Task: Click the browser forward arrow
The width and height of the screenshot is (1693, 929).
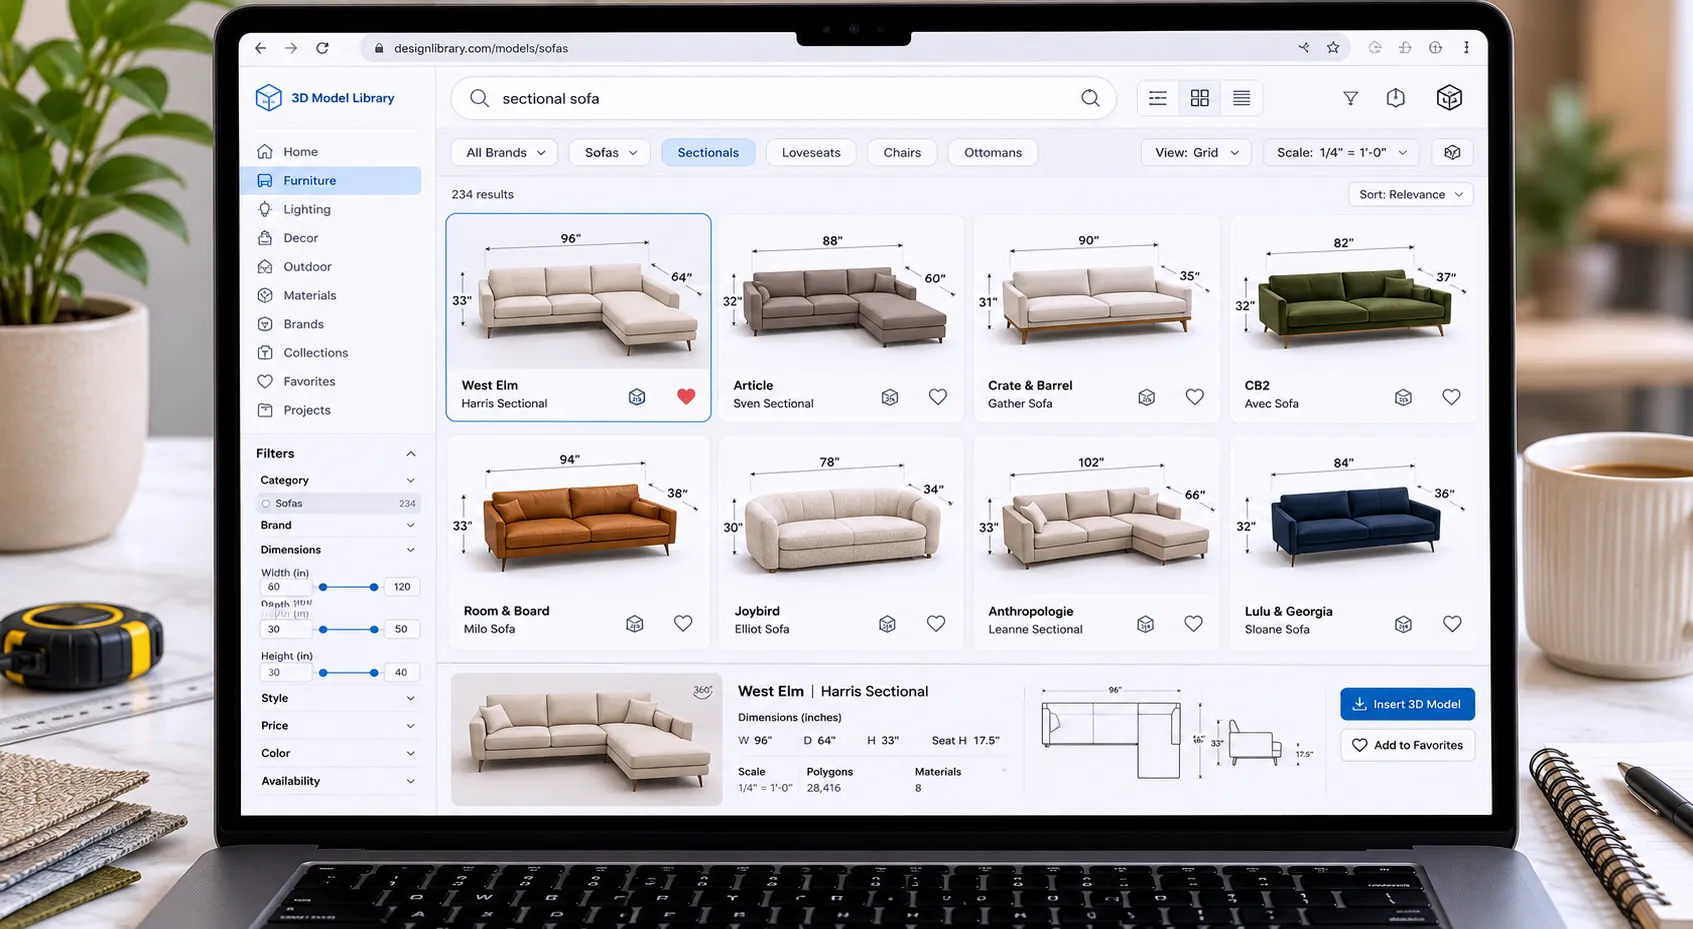Action: [x=291, y=48]
